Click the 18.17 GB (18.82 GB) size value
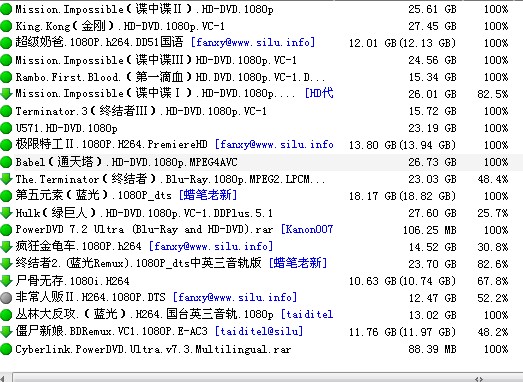The image size is (523, 382). (x=402, y=196)
